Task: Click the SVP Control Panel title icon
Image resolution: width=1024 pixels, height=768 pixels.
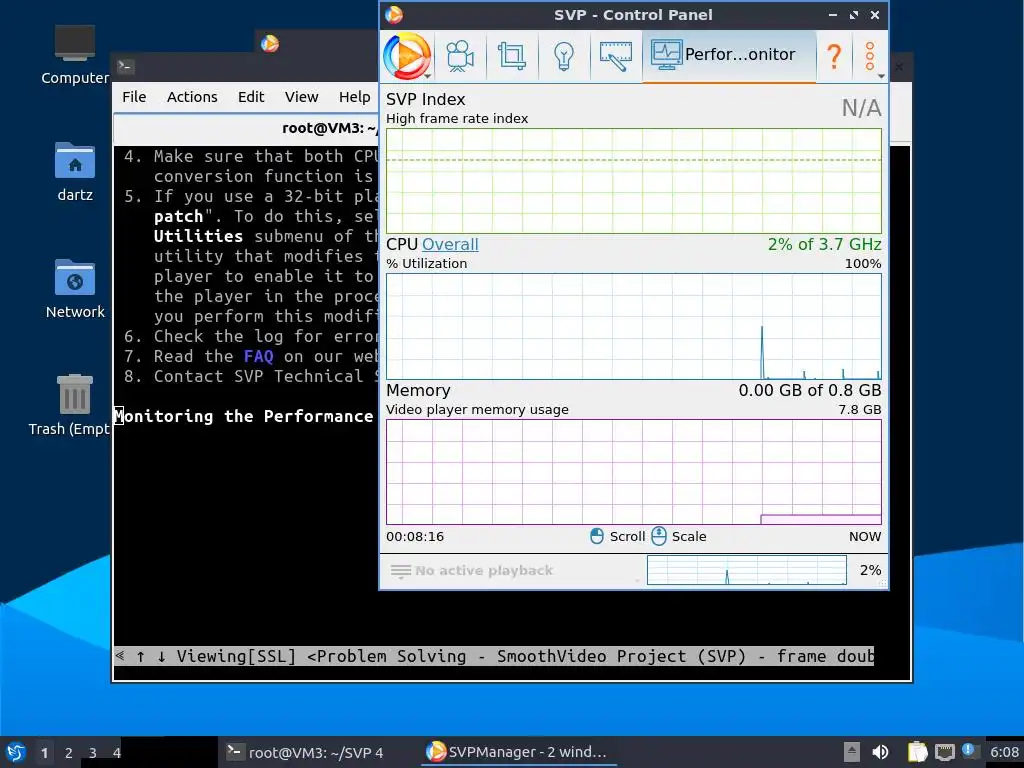Action: point(394,15)
